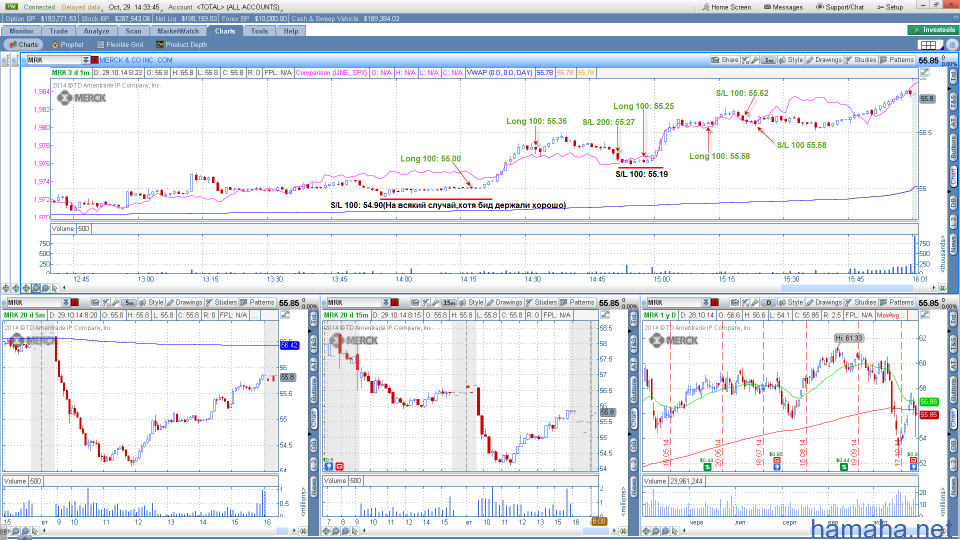The width and height of the screenshot is (960, 540).
Task: Open Style menu on the main chart
Action: [790, 60]
